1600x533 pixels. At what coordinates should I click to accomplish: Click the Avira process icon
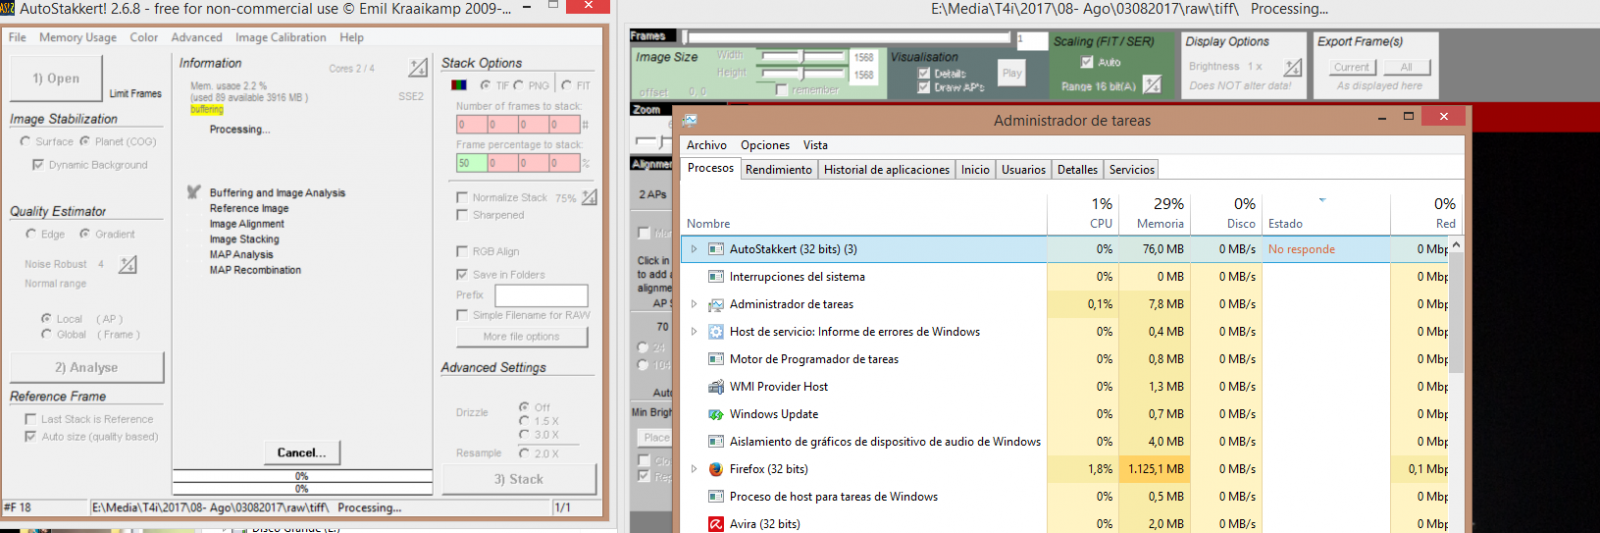[716, 524]
